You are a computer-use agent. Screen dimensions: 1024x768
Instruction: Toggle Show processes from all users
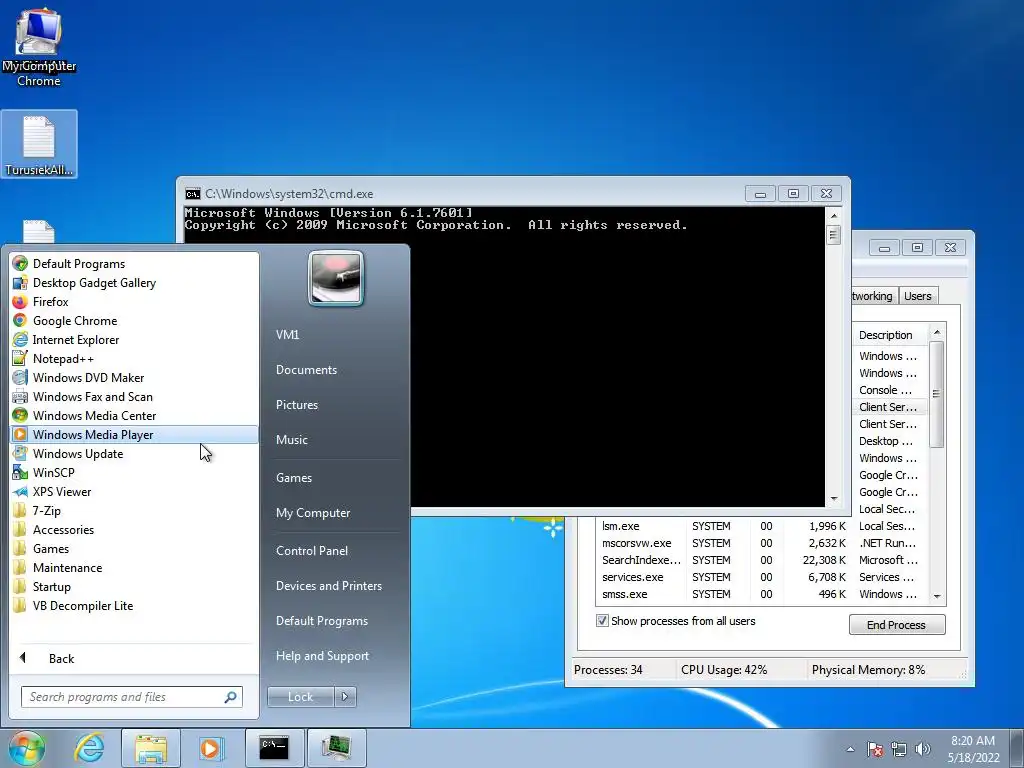(x=602, y=621)
